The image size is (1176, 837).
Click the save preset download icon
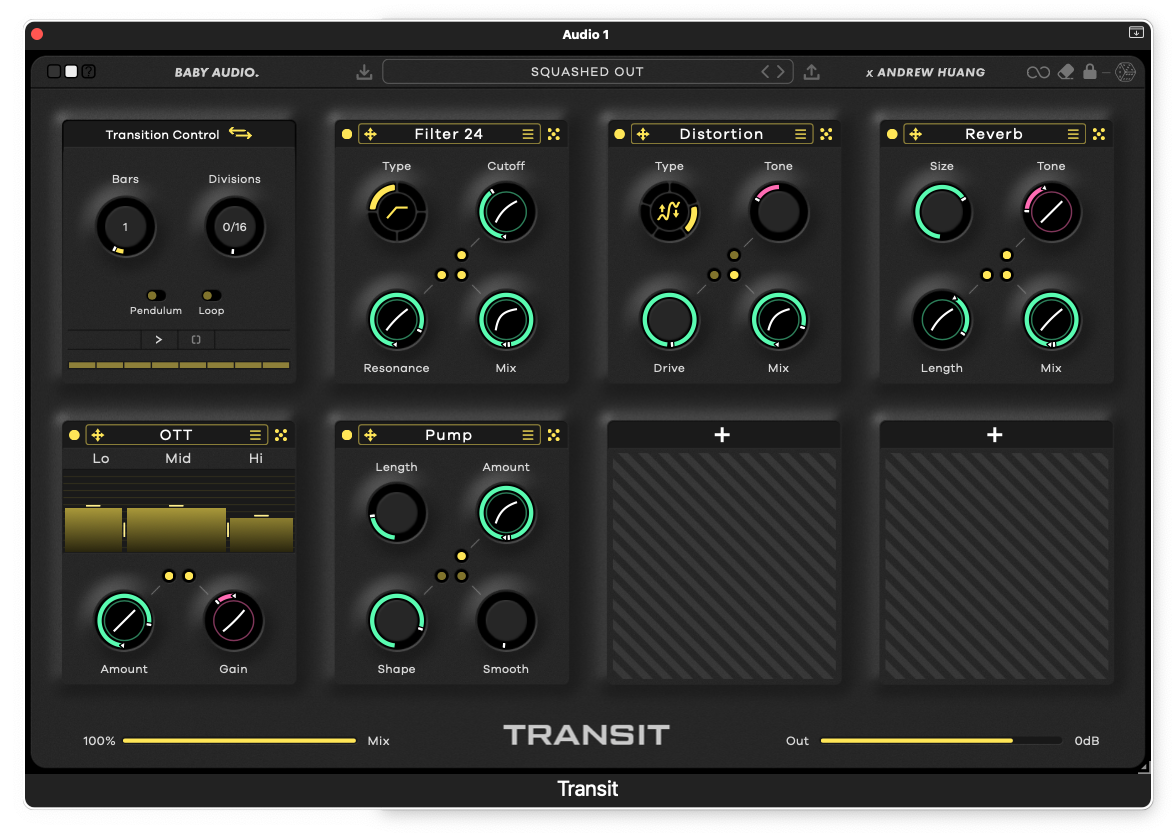(364, 72)
